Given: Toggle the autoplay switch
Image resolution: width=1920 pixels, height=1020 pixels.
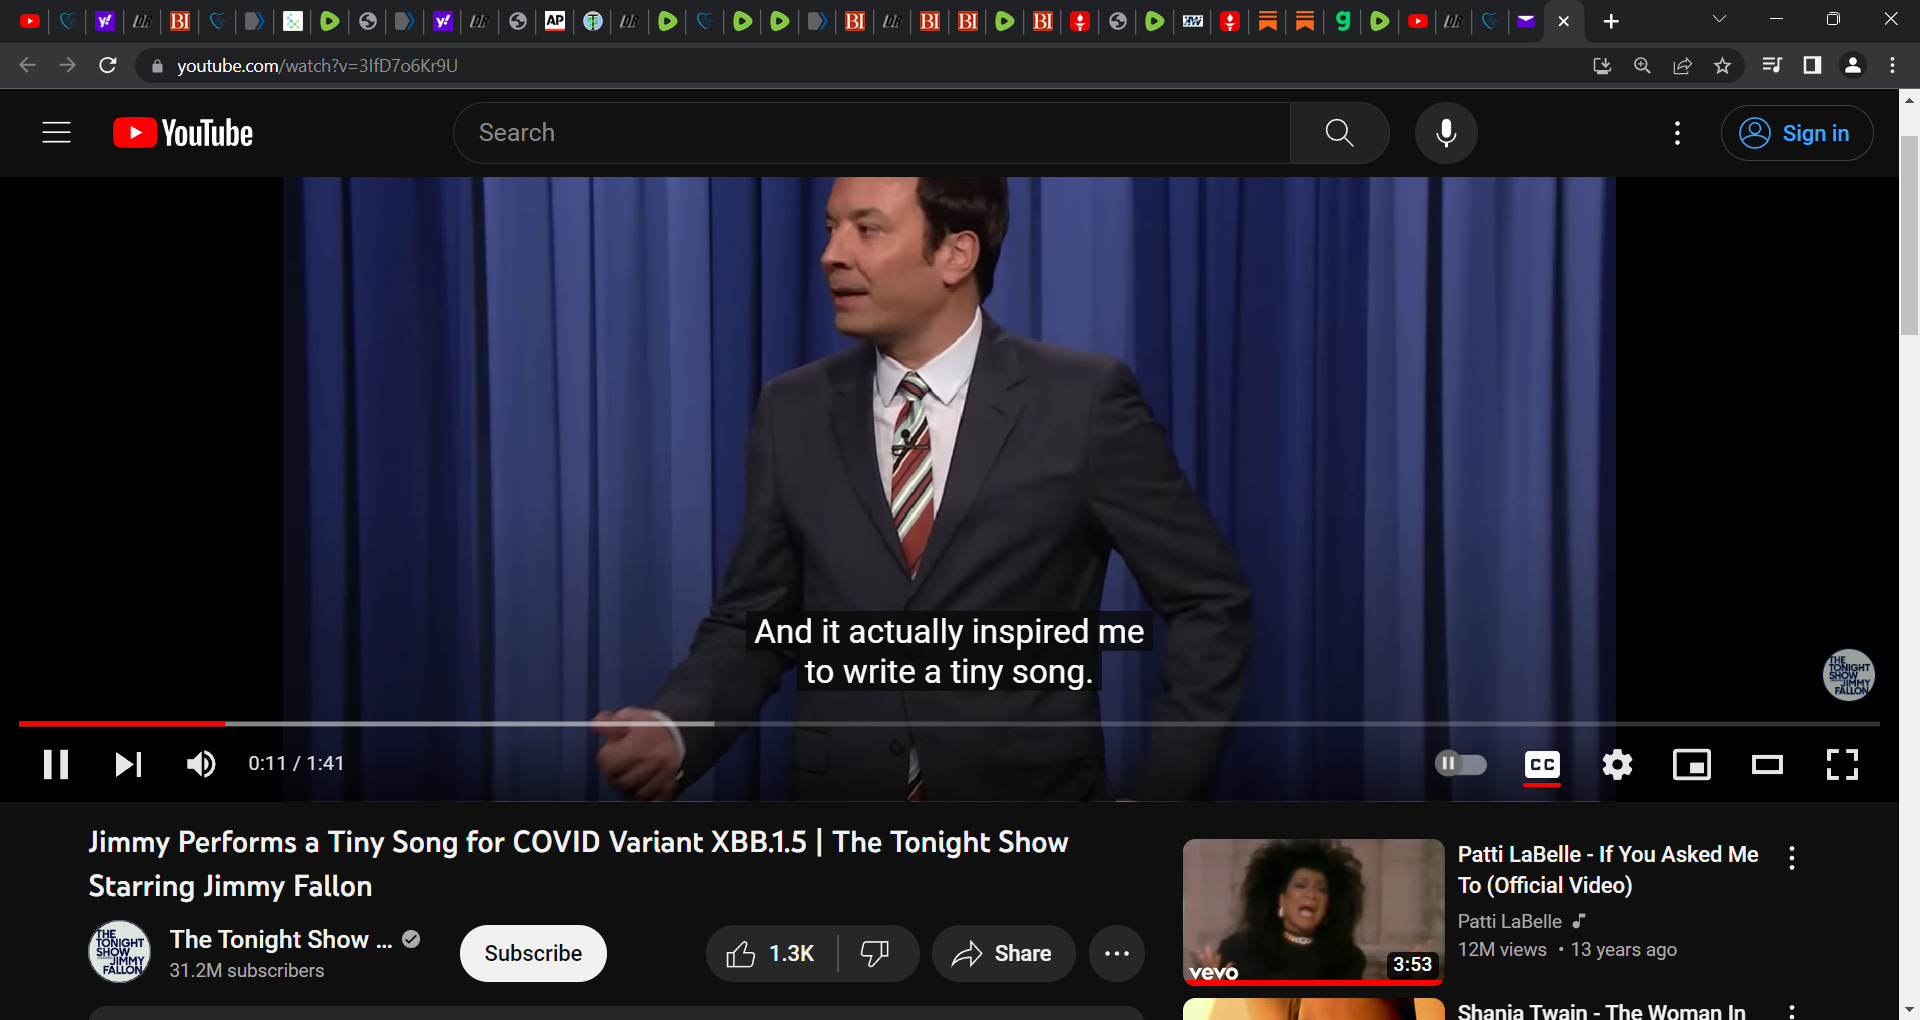Looking at the screenshot, I should point(1461,764).
